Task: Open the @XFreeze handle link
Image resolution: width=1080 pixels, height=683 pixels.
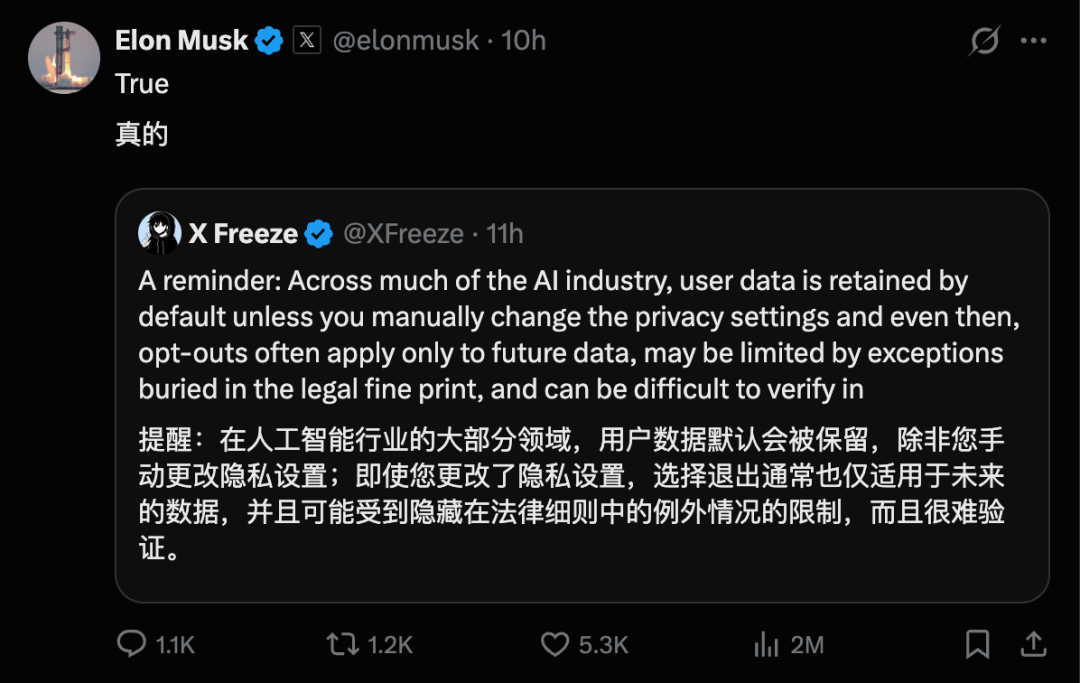Action: [x=404, y=234]
